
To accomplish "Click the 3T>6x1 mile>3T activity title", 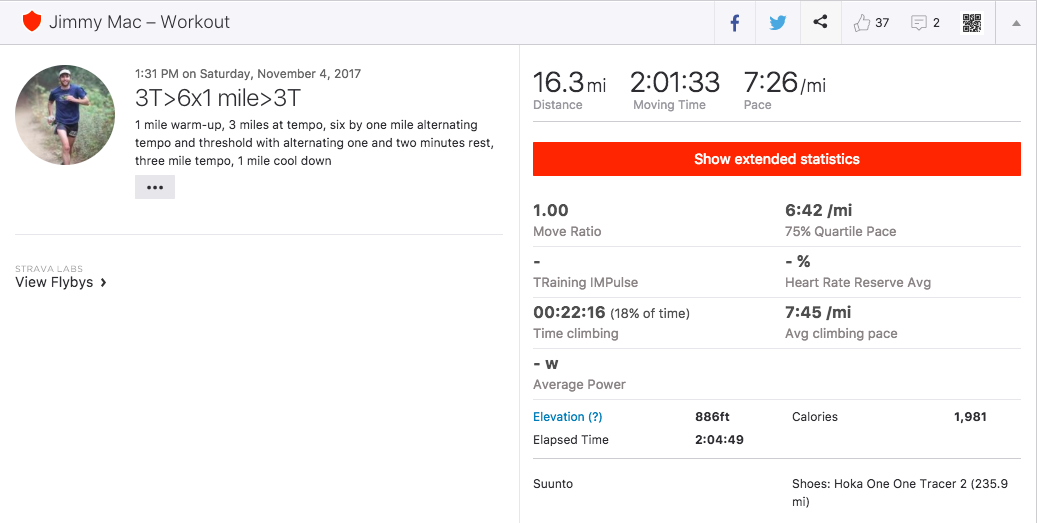I will click(x=217, y=98).
